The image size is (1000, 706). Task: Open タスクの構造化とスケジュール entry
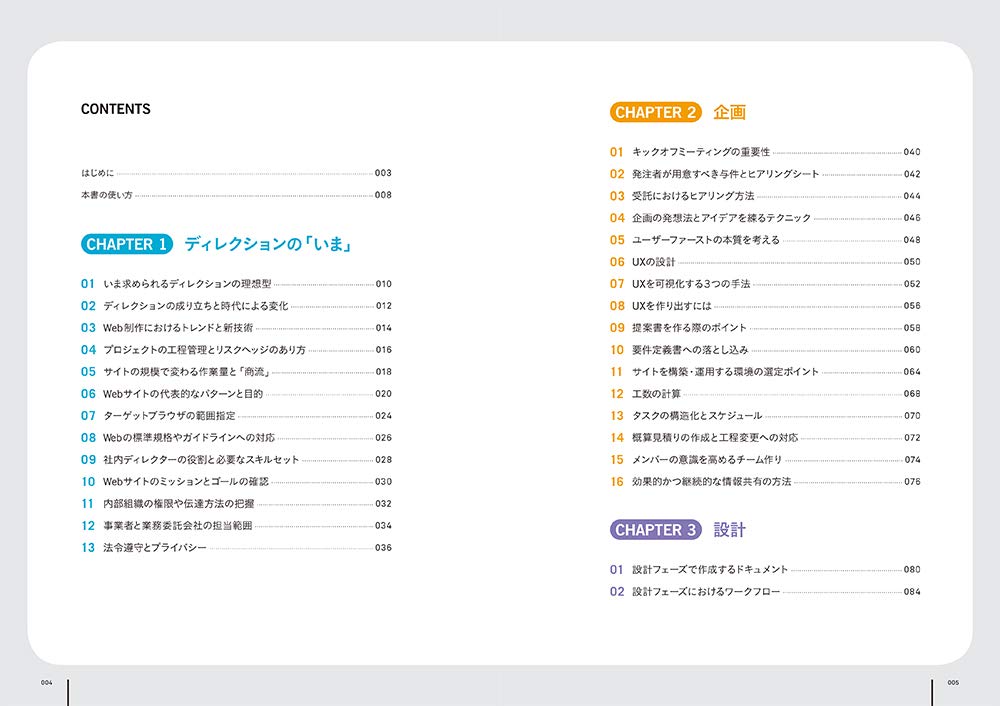click(765, 416)
